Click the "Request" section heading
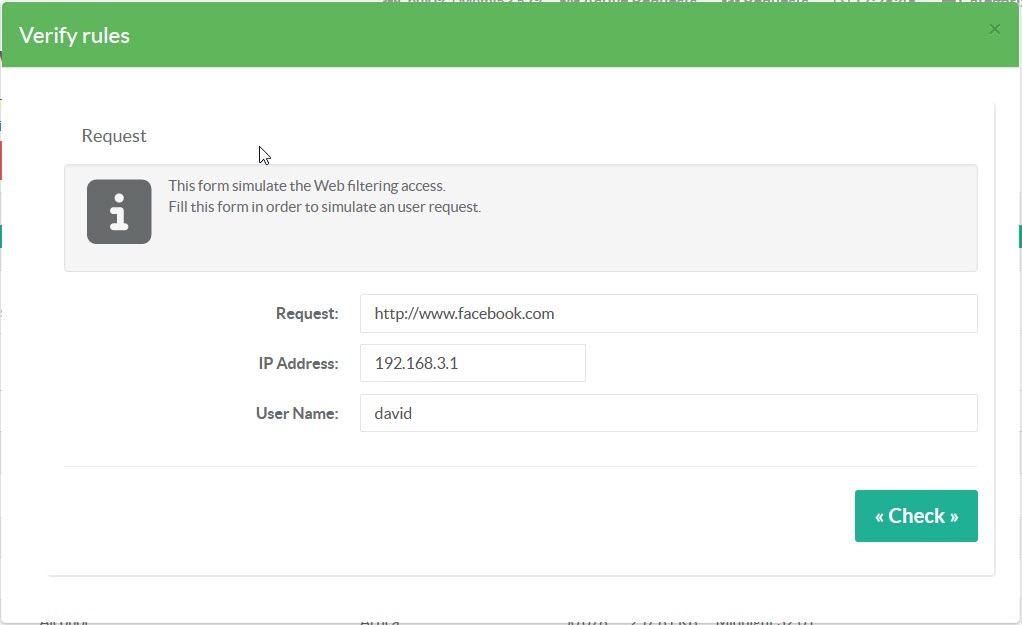This screenshot has height=625, width=1022. coord(114,136)
